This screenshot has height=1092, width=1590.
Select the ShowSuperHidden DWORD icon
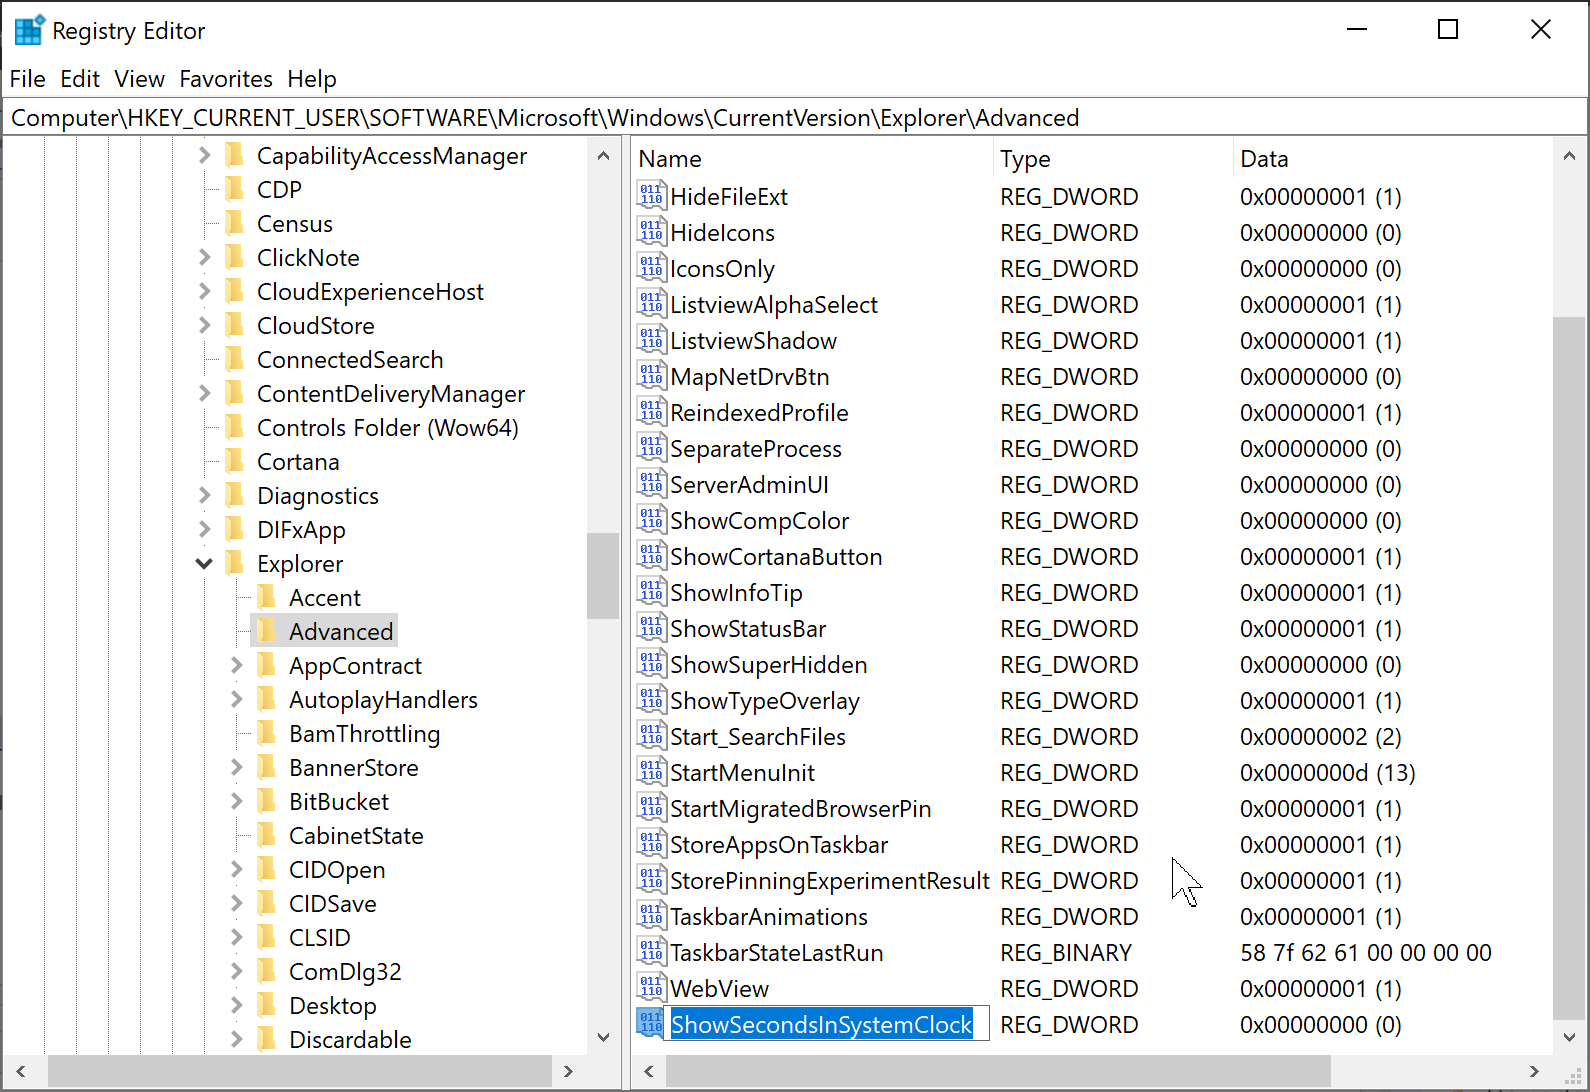pos(651,664)
